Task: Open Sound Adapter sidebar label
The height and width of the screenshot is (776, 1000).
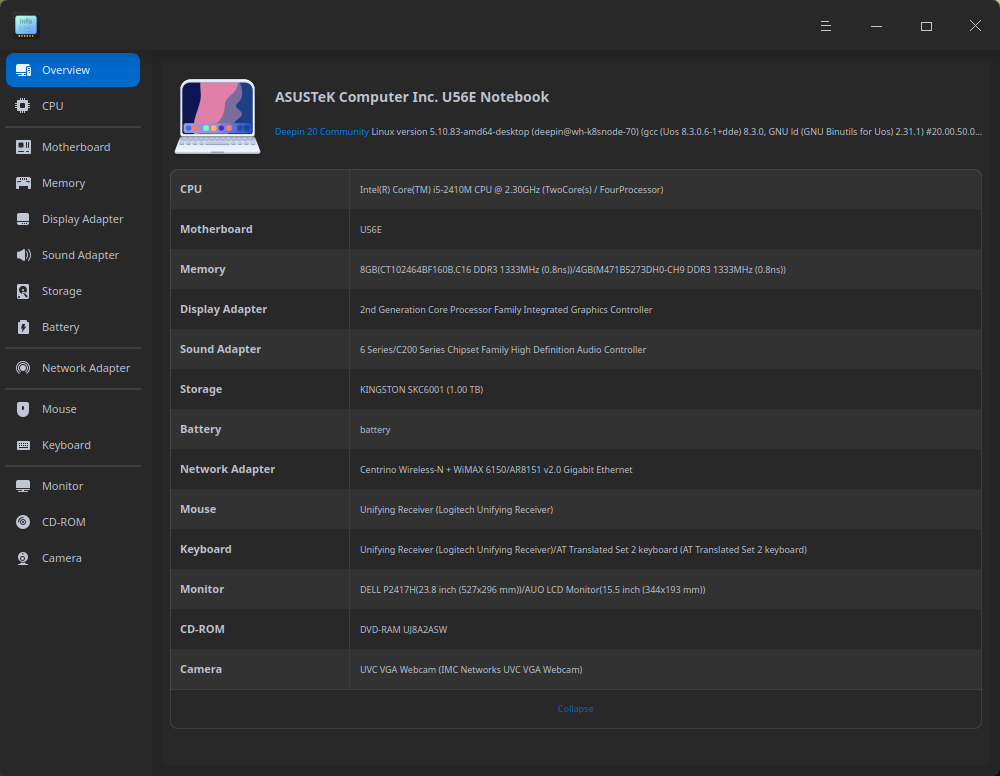Action: (x=80, y=255)
